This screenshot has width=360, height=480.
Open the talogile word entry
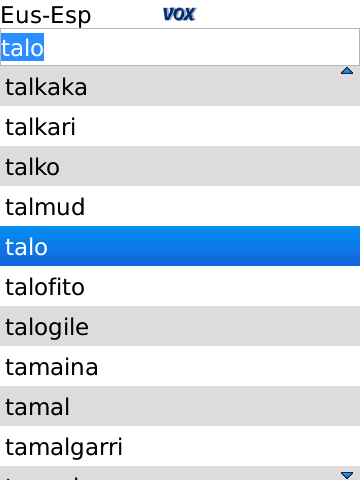[x=180, y=326]
